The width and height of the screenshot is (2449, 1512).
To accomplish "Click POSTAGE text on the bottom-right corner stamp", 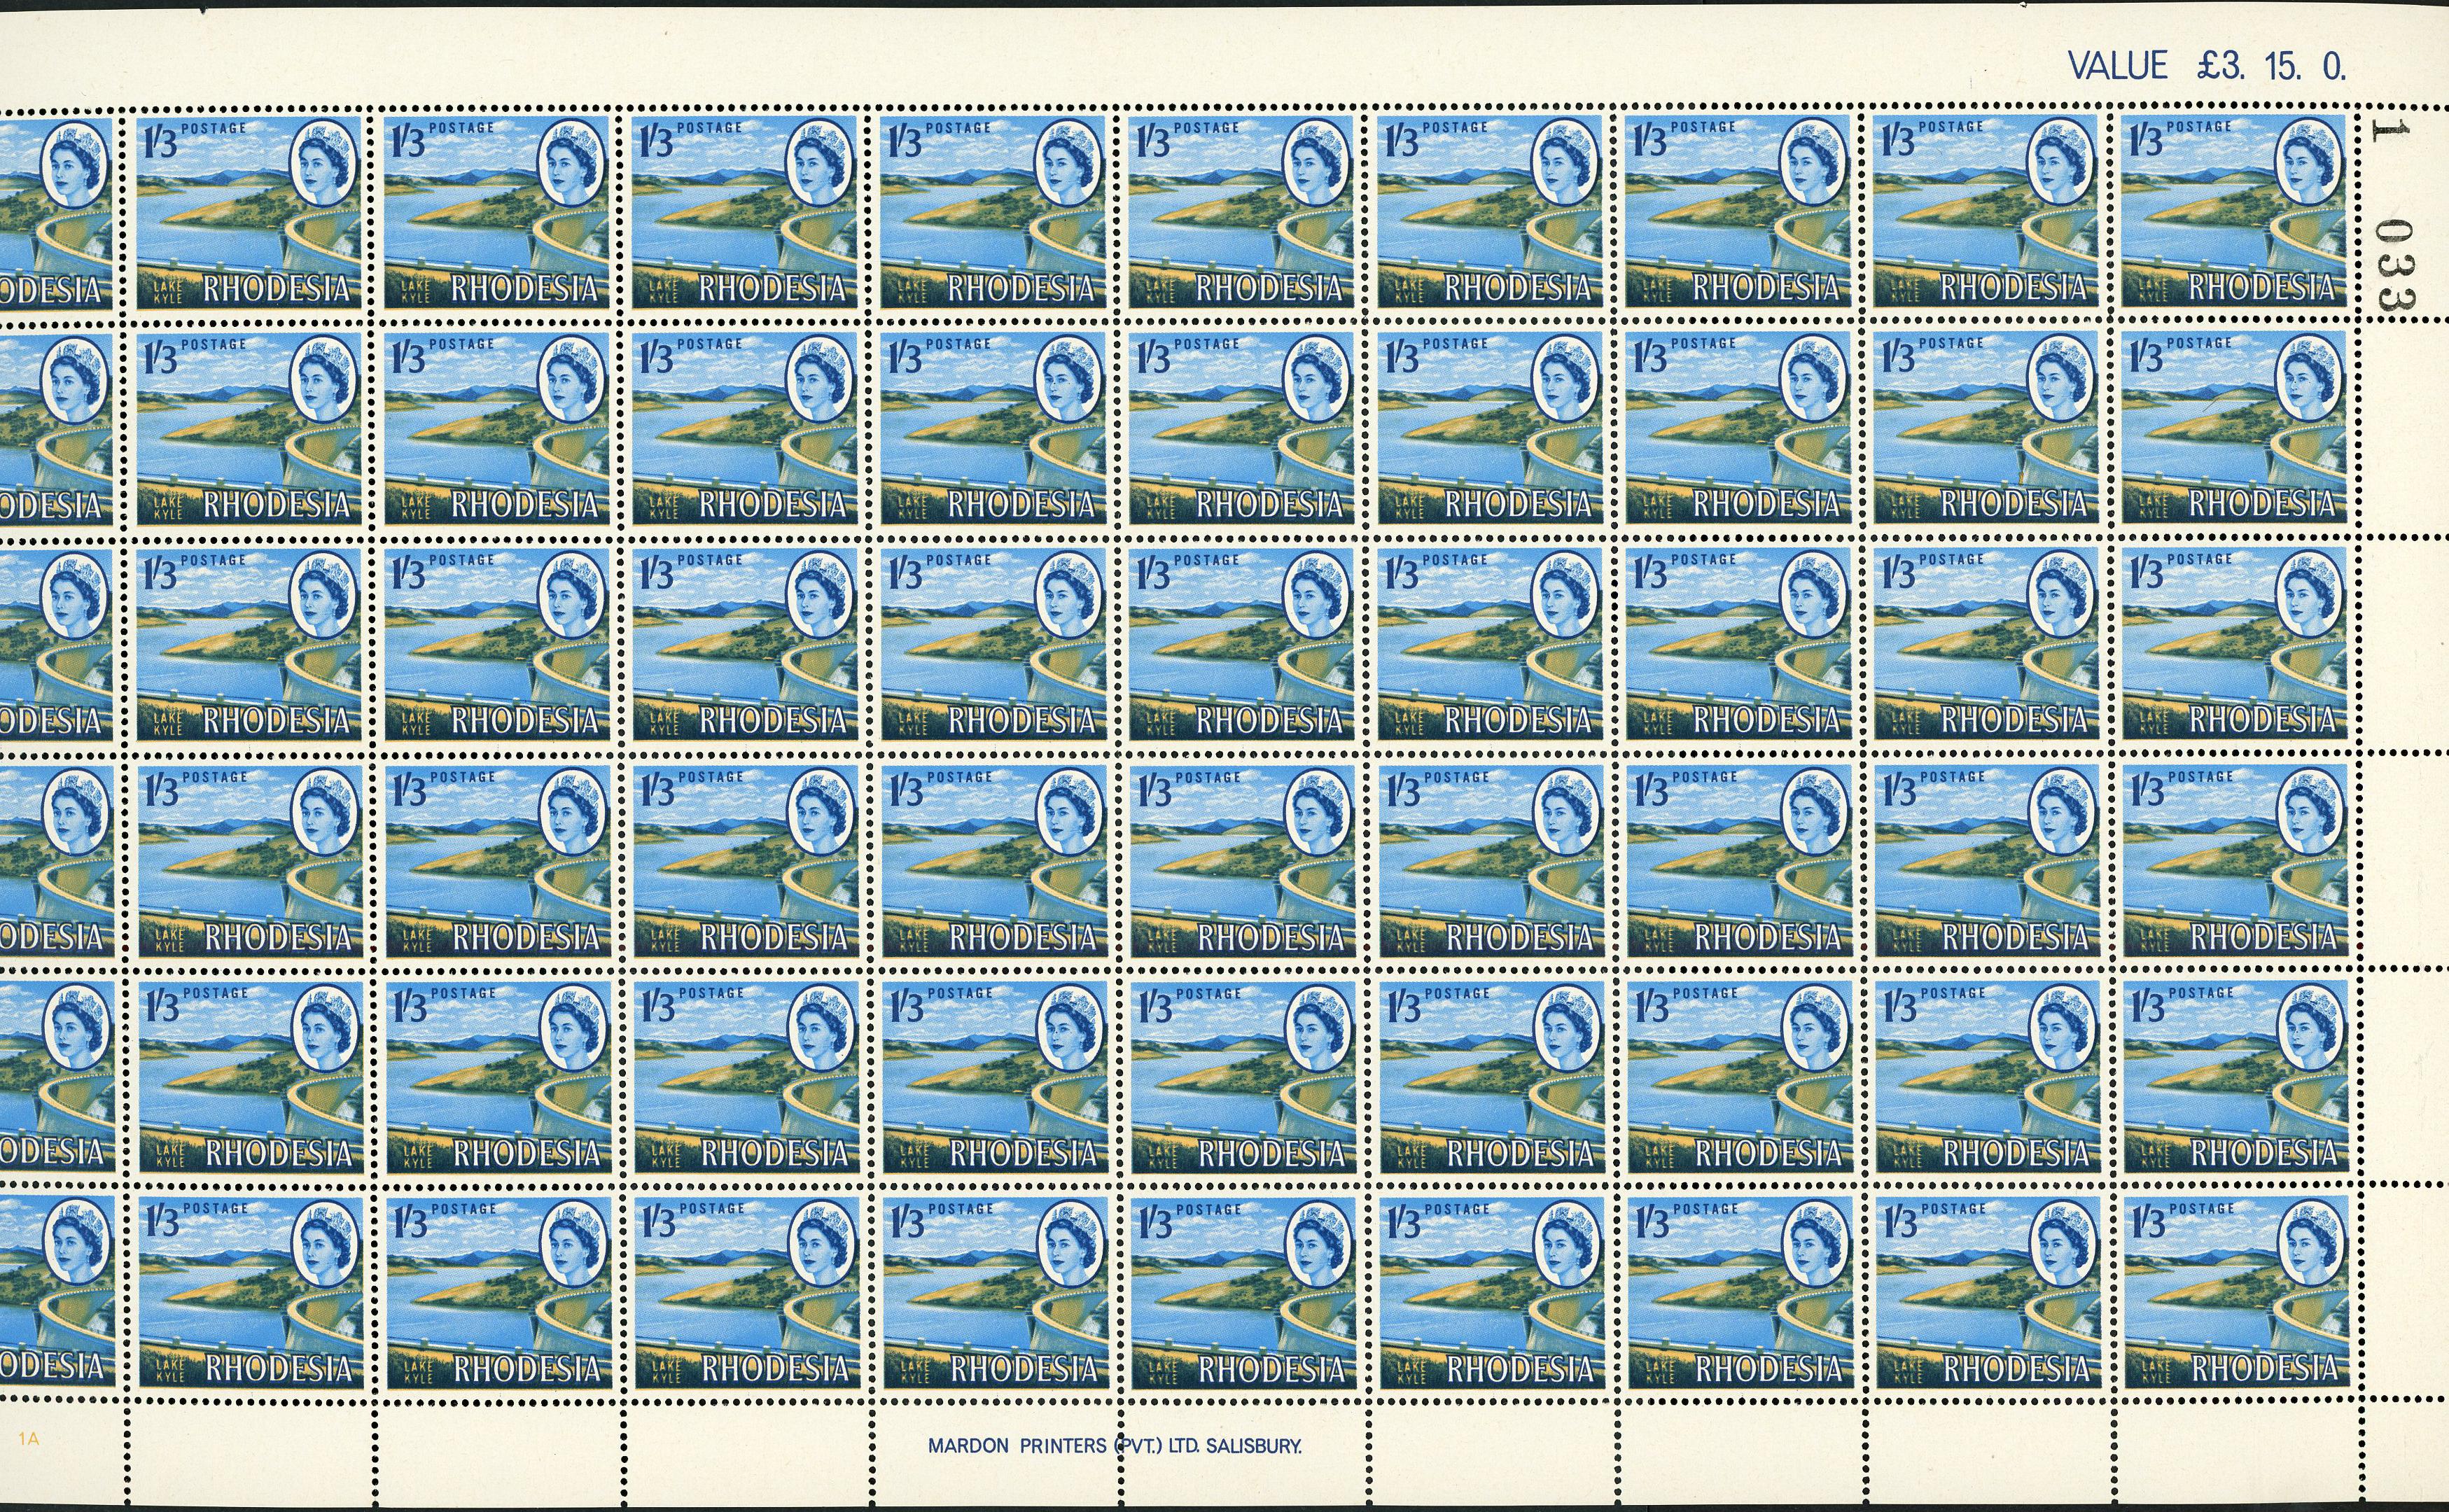I will click(2201, 1208).
